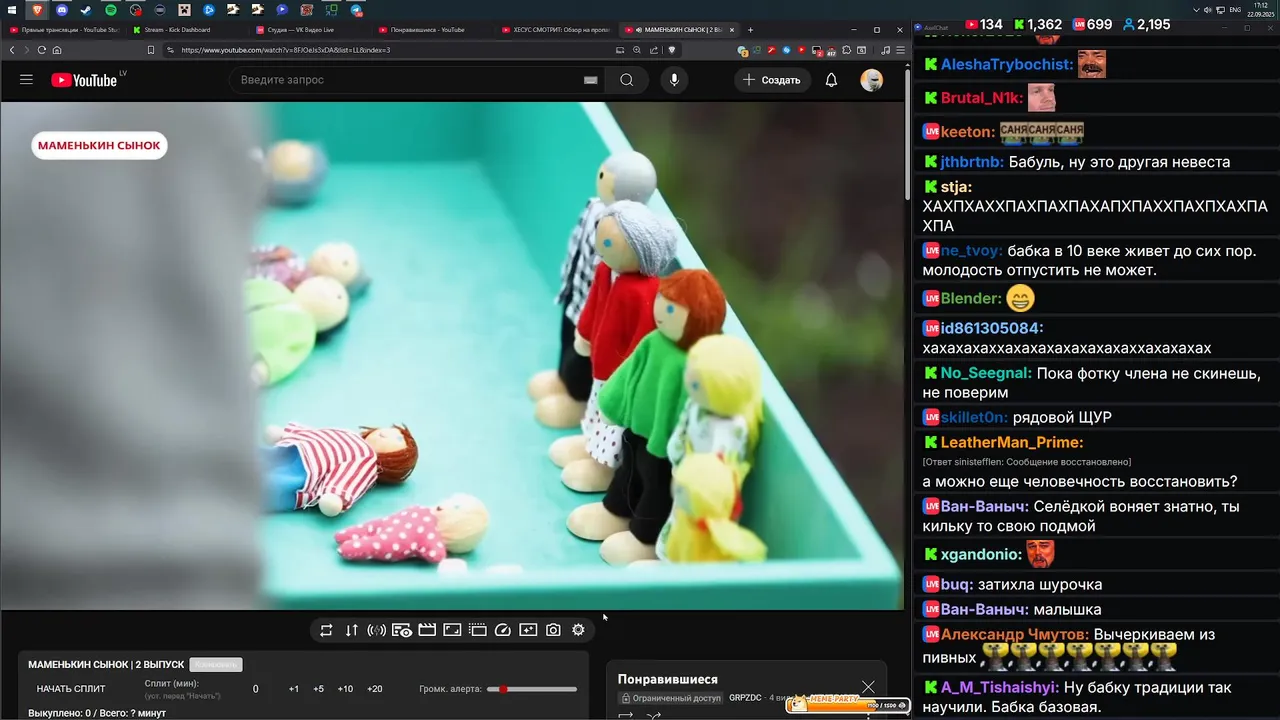Open Discord from the taskbar

[62, 10]
